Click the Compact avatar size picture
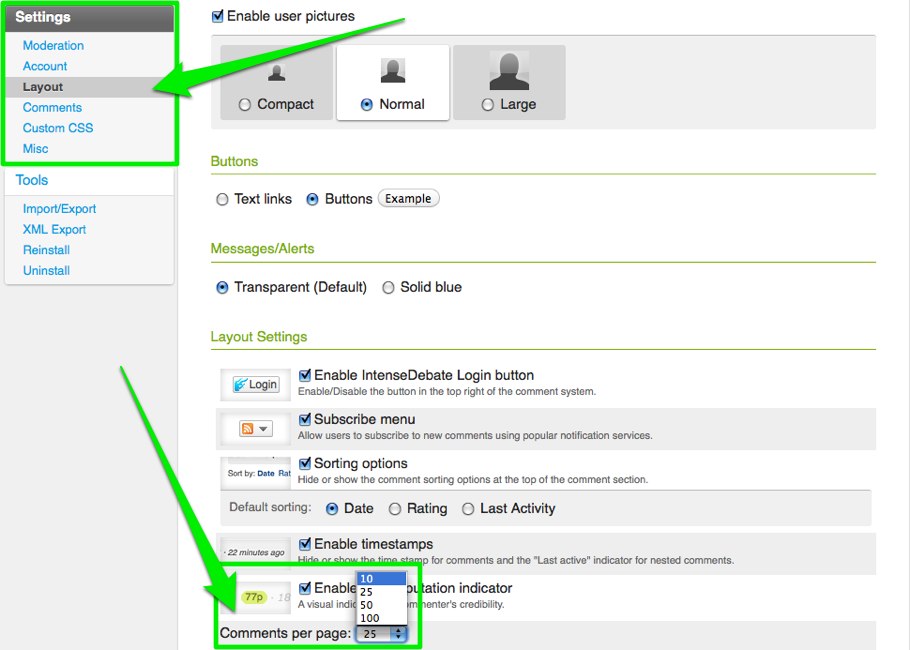The image size is (910, 650). (277, 72)
